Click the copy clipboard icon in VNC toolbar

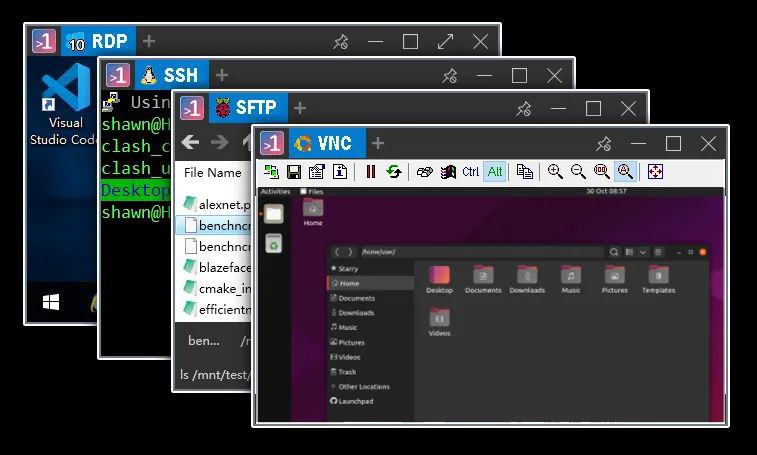524,172
